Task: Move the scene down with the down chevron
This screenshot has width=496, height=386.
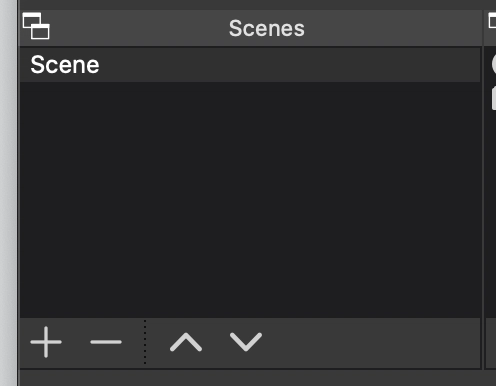Action: (246, 342)
